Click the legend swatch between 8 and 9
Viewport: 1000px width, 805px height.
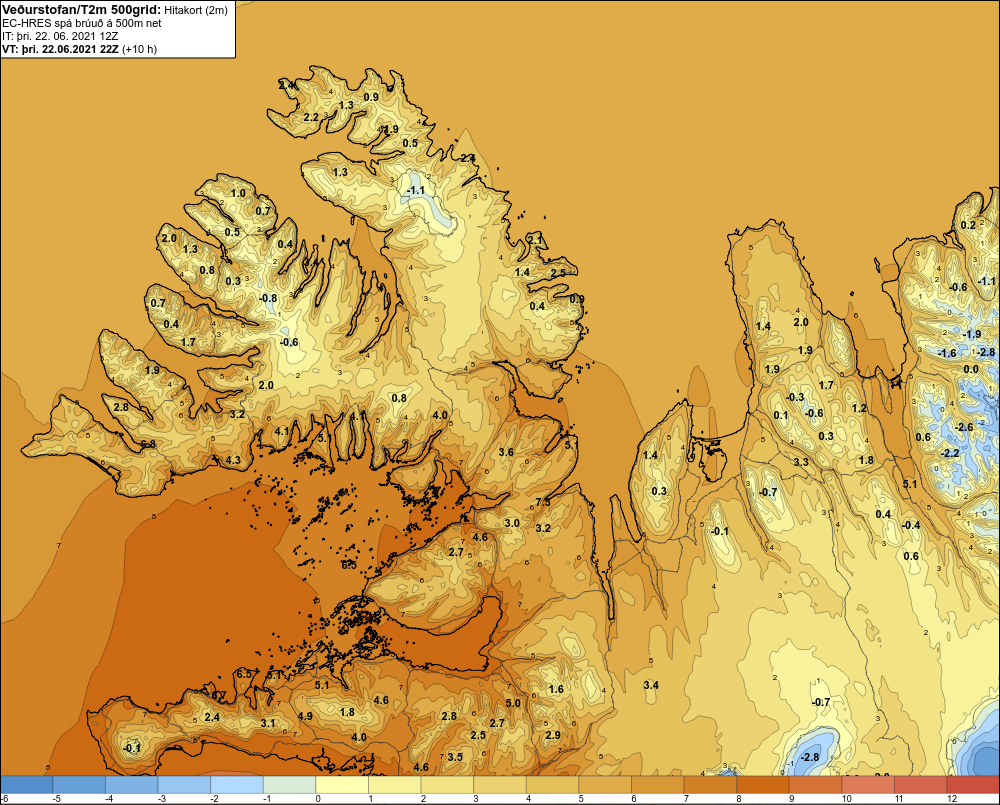pos(763,784)
